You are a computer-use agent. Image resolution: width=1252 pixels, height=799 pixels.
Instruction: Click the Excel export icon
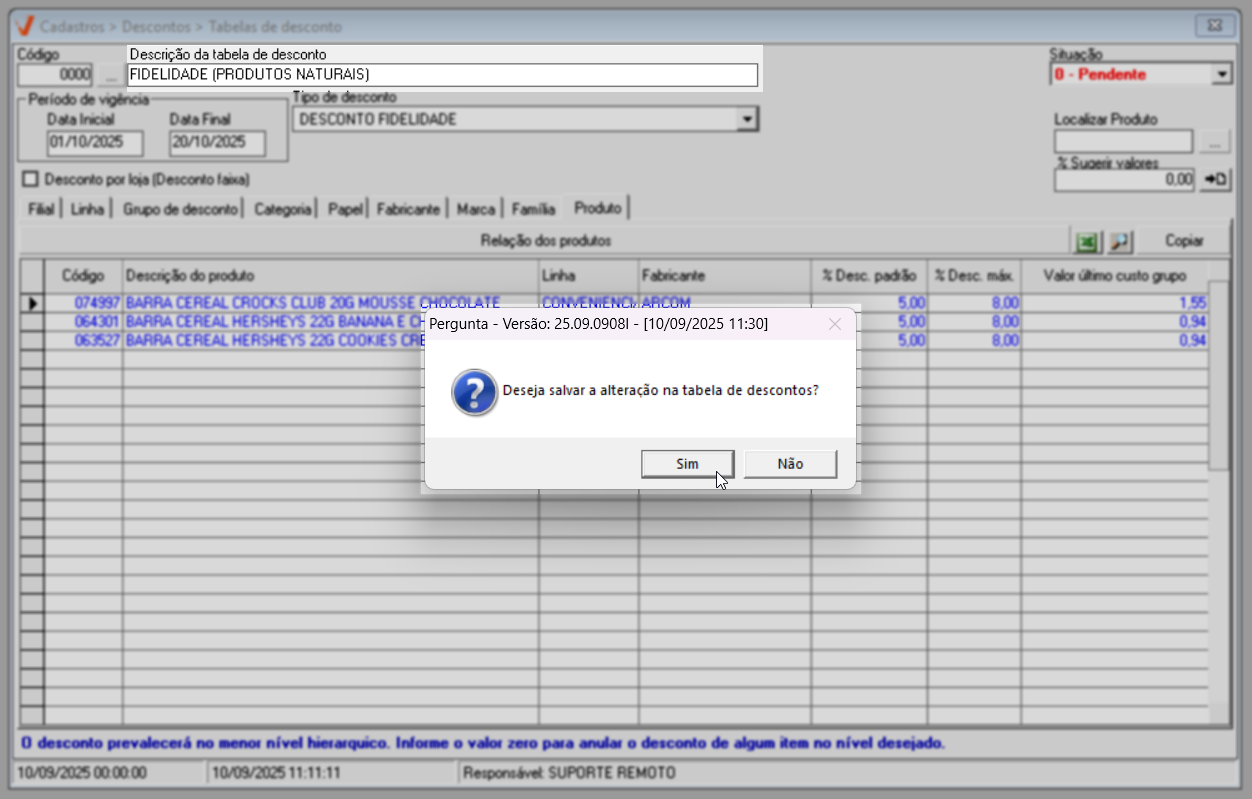[x=1086, y=241]
